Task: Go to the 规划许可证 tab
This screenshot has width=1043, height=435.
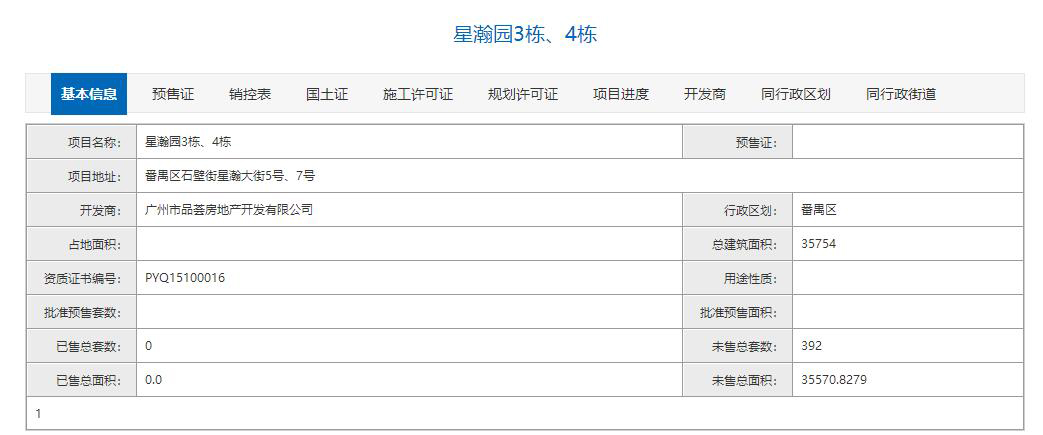Action: point(523,94)
